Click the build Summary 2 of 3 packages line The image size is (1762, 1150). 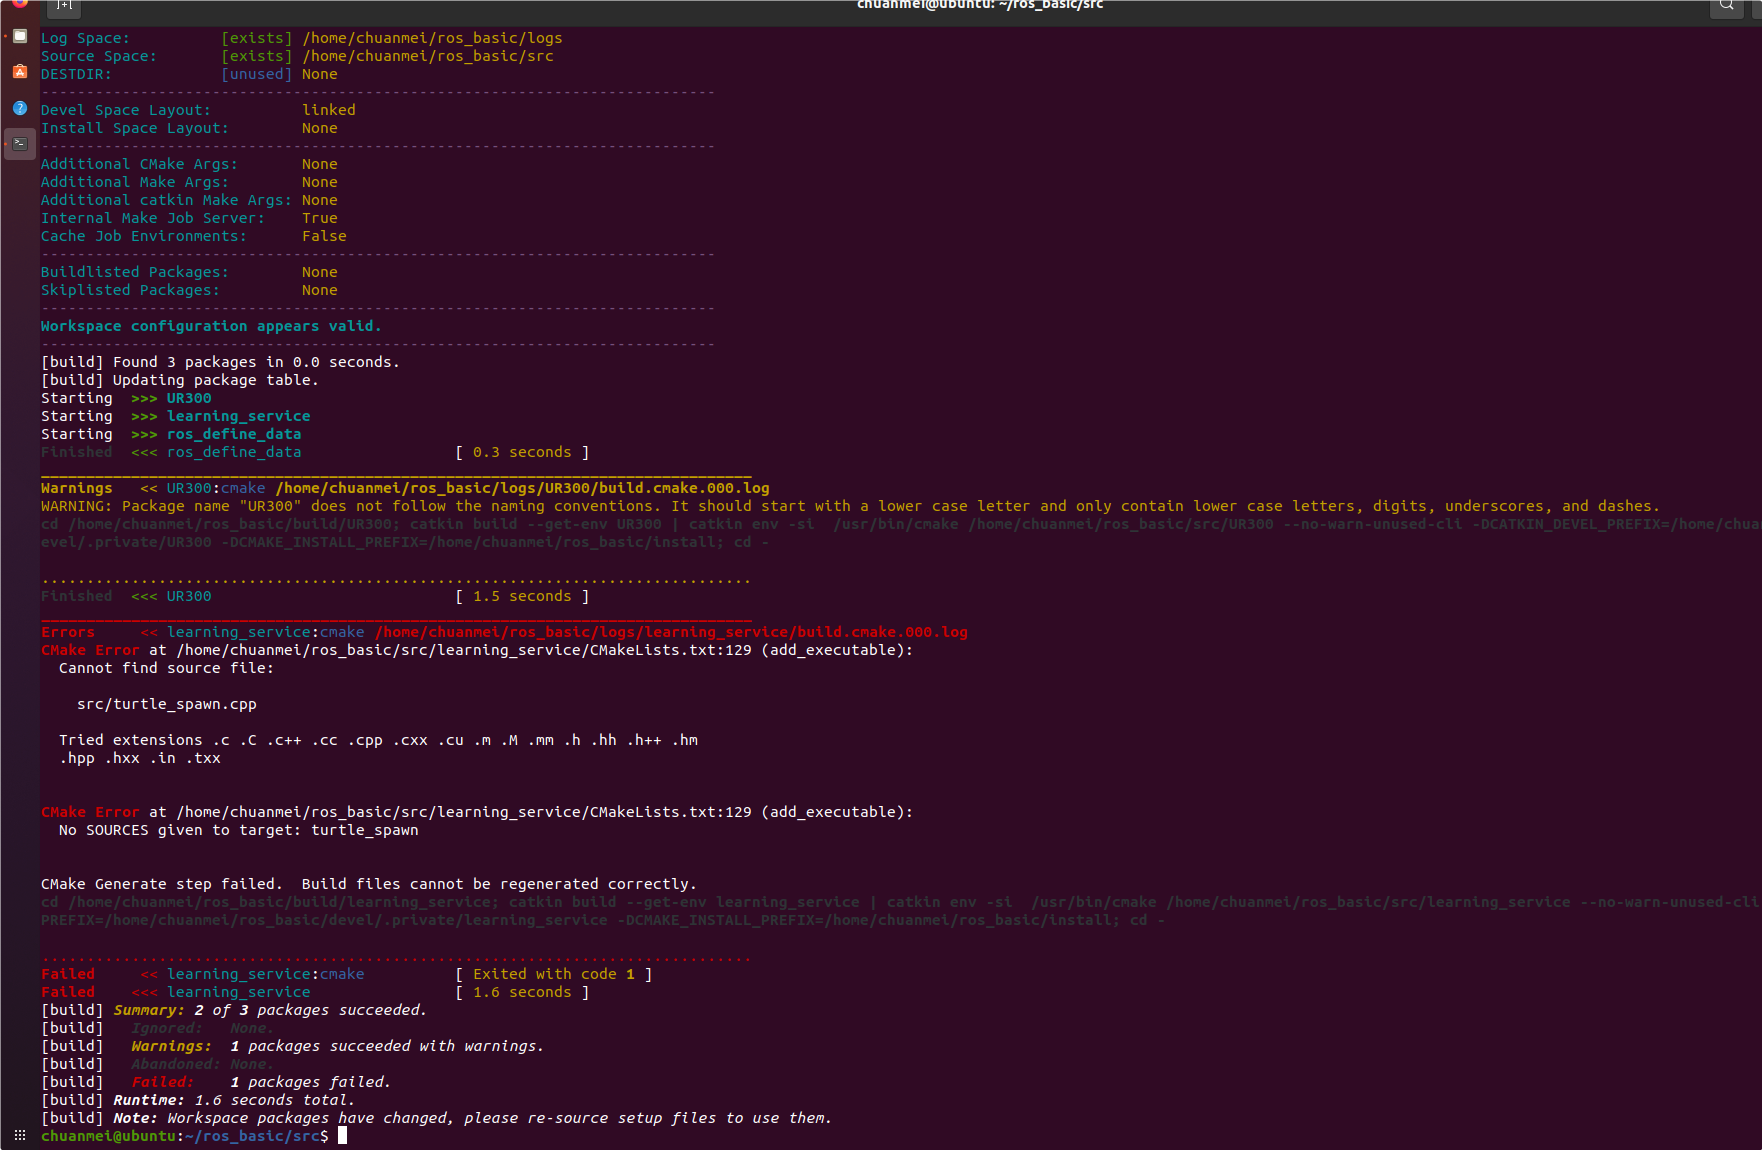(x=233, y=1010)
